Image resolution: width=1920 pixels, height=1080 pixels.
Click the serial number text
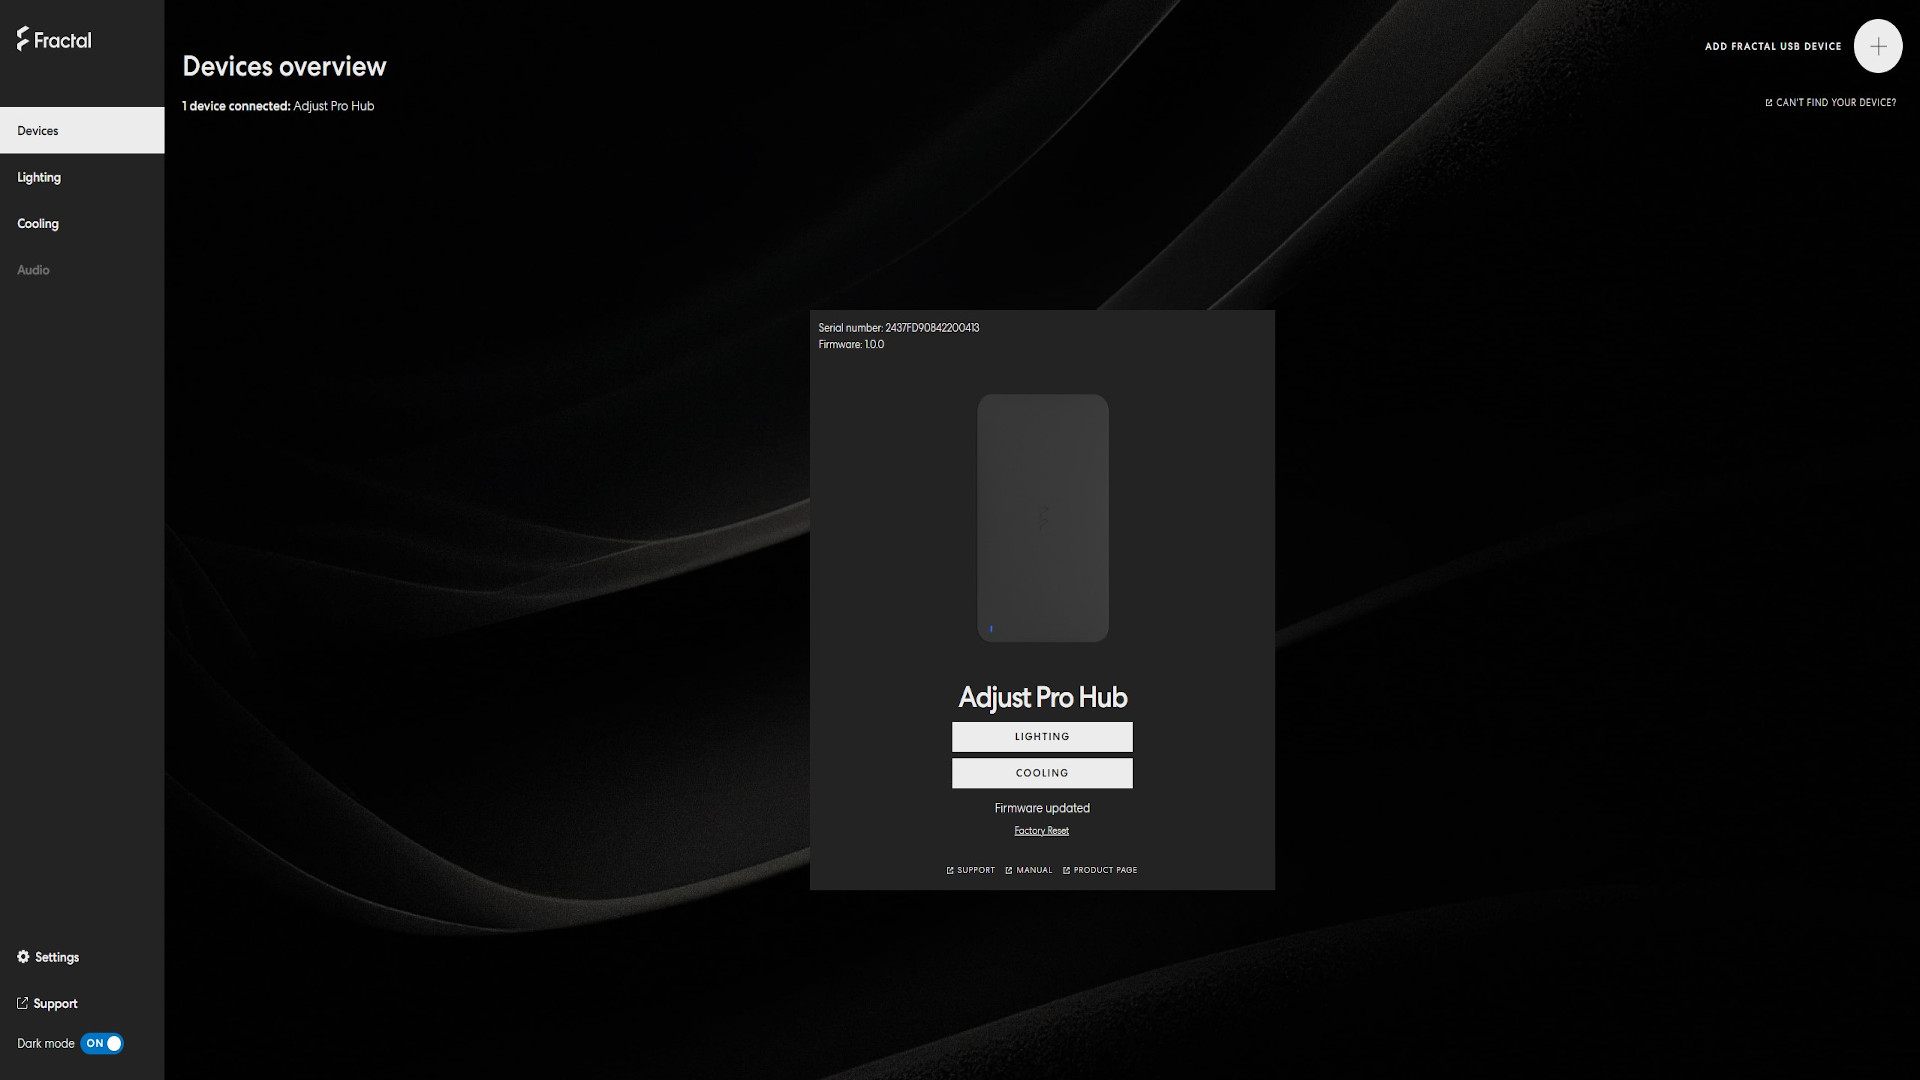(x=898, y=328)
